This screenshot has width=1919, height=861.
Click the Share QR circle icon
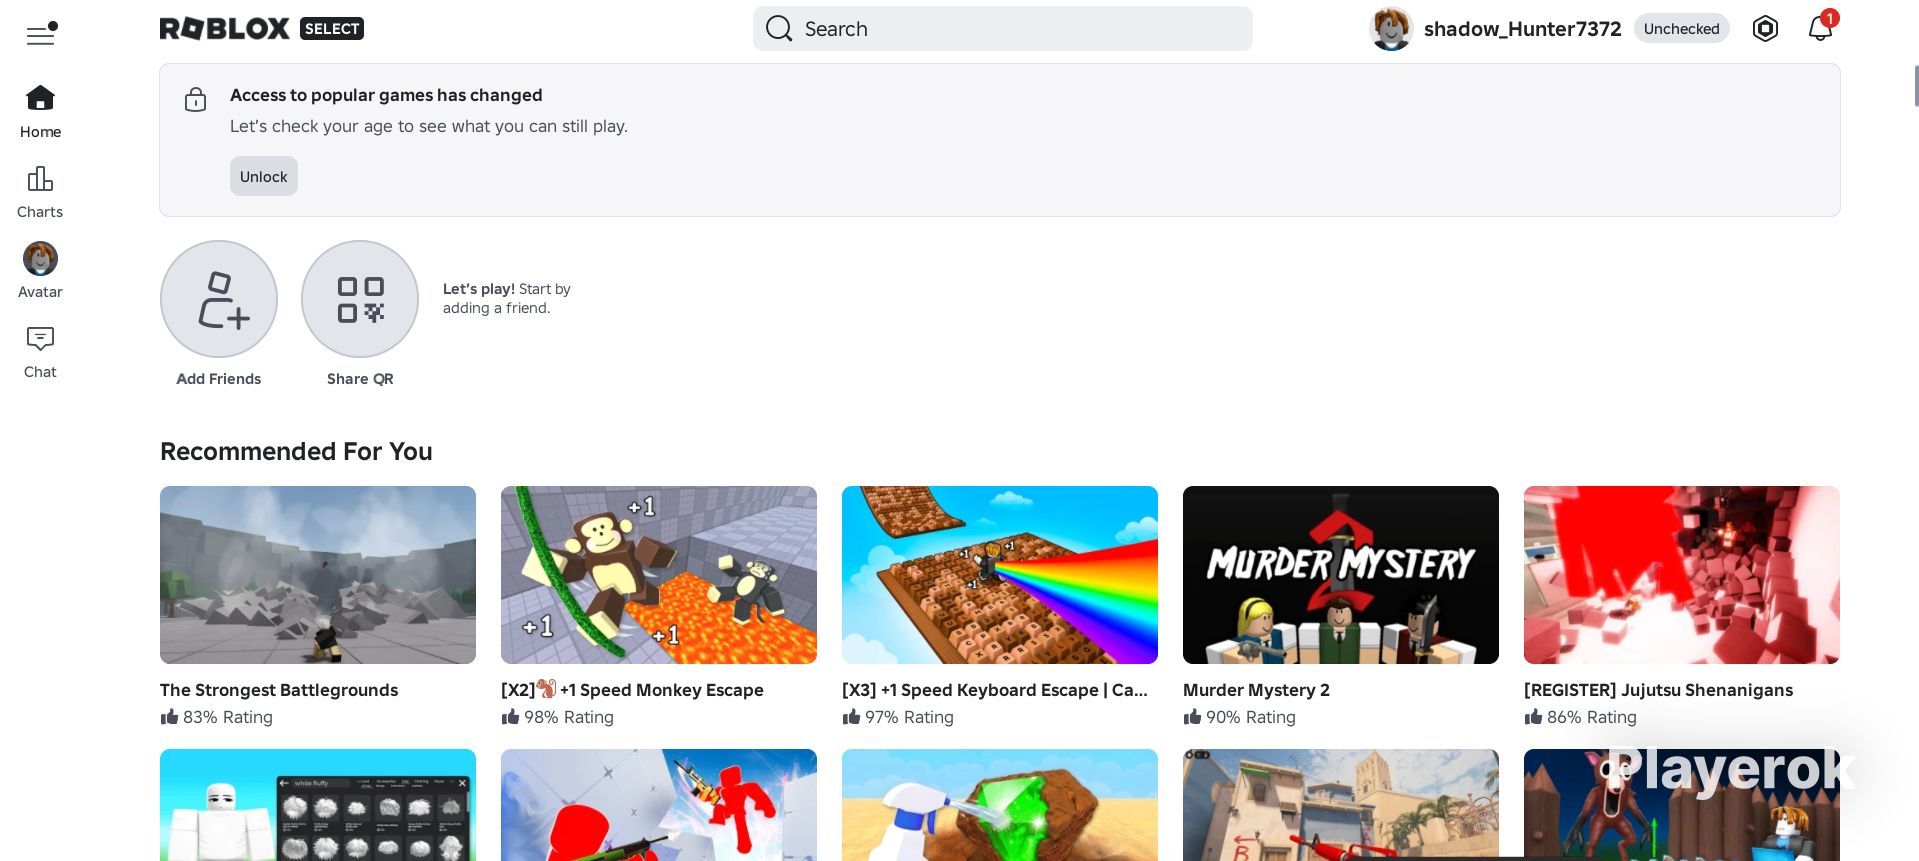[x=360, y=299]
